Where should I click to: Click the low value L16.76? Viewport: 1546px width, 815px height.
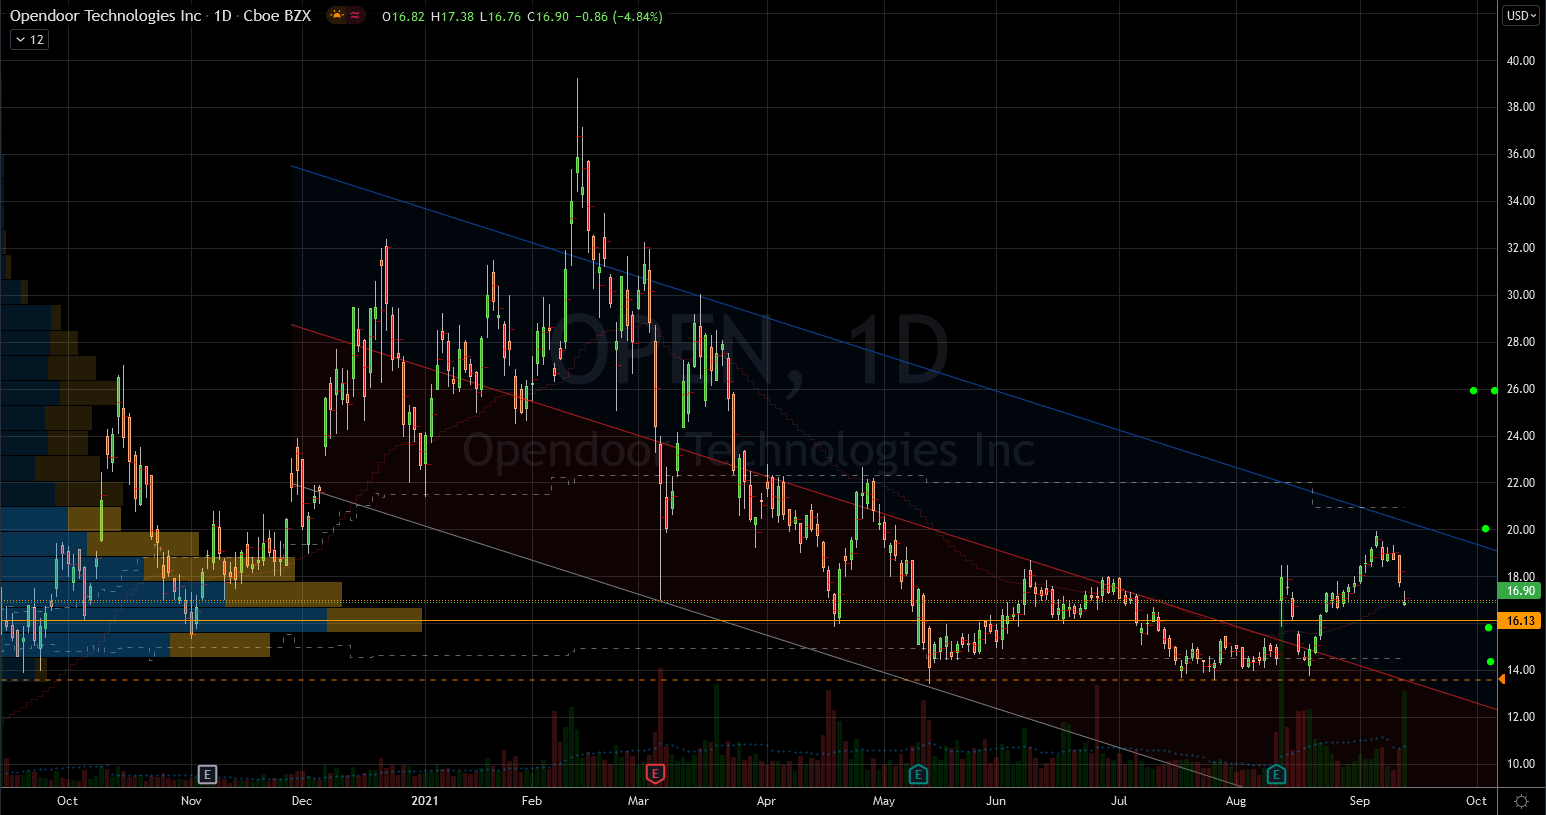(x=500, y=17)
